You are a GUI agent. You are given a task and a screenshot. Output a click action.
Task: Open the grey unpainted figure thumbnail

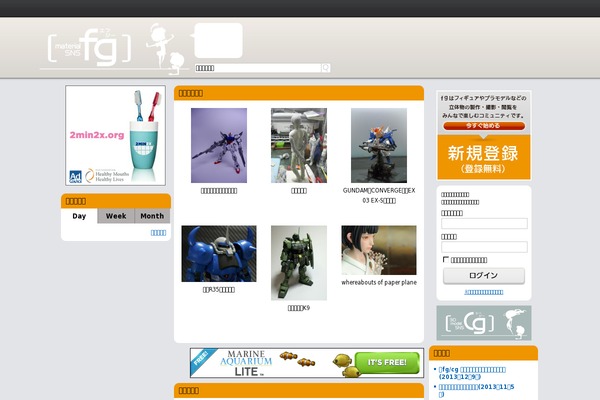299,145
